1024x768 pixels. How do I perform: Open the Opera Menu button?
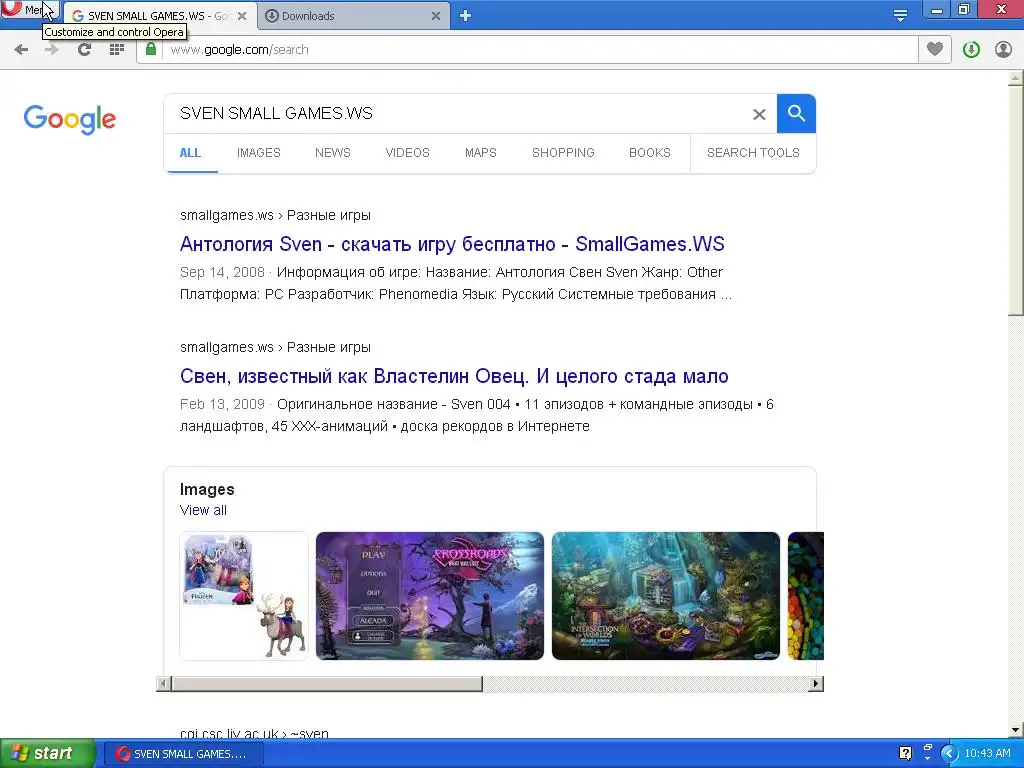click(x=29, y=10)
